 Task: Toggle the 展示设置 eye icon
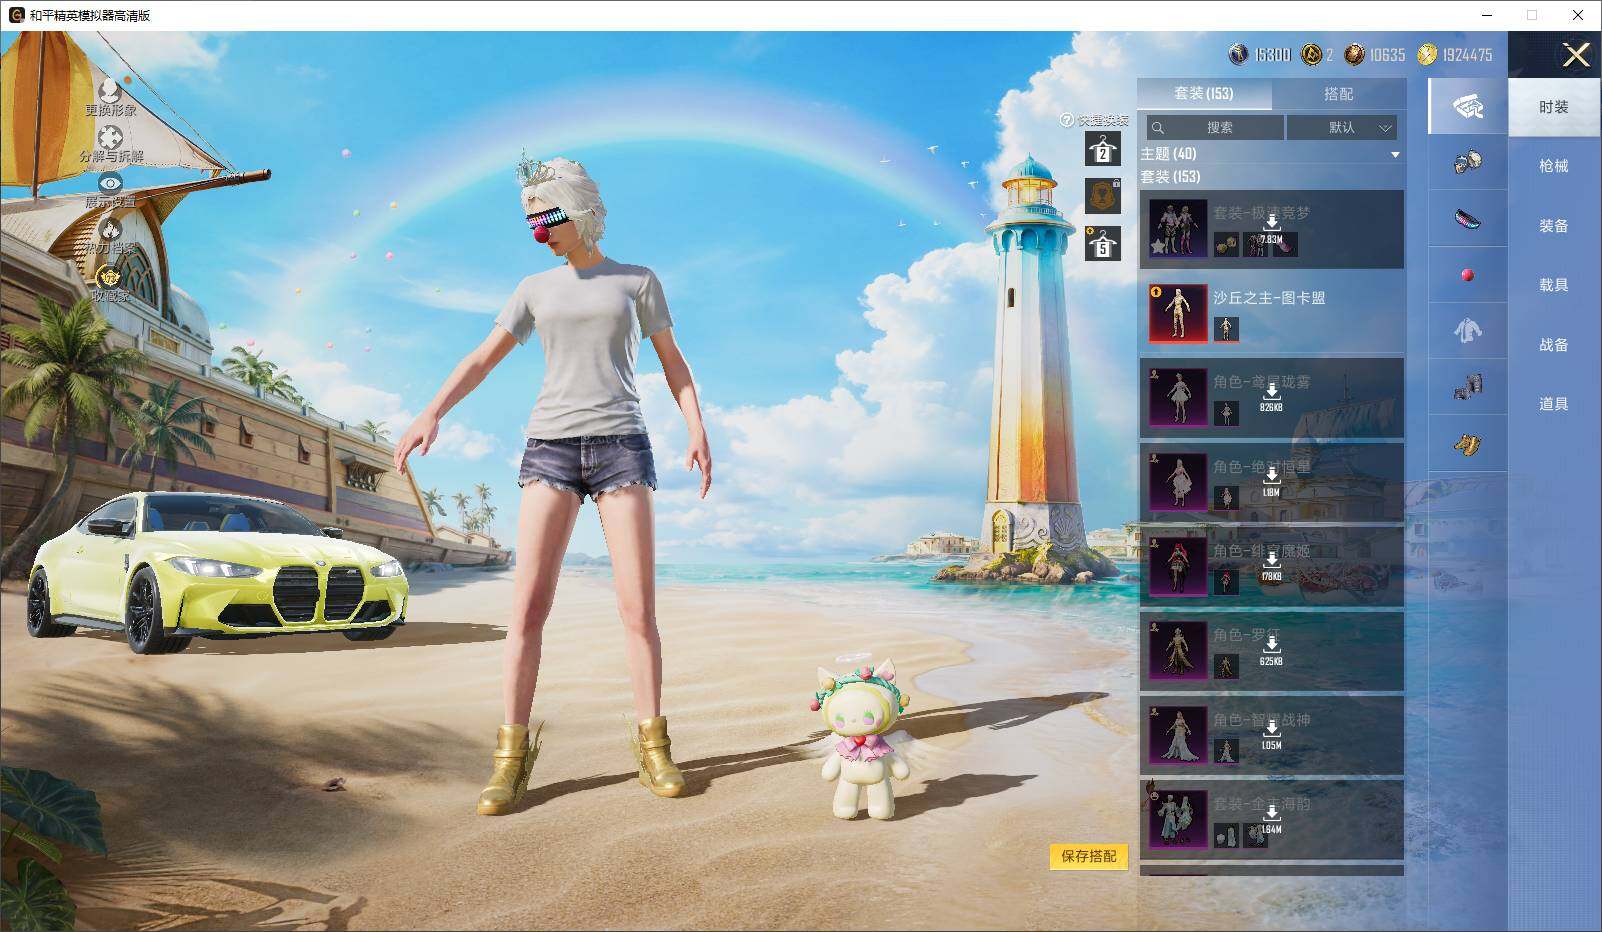(110, 183)
